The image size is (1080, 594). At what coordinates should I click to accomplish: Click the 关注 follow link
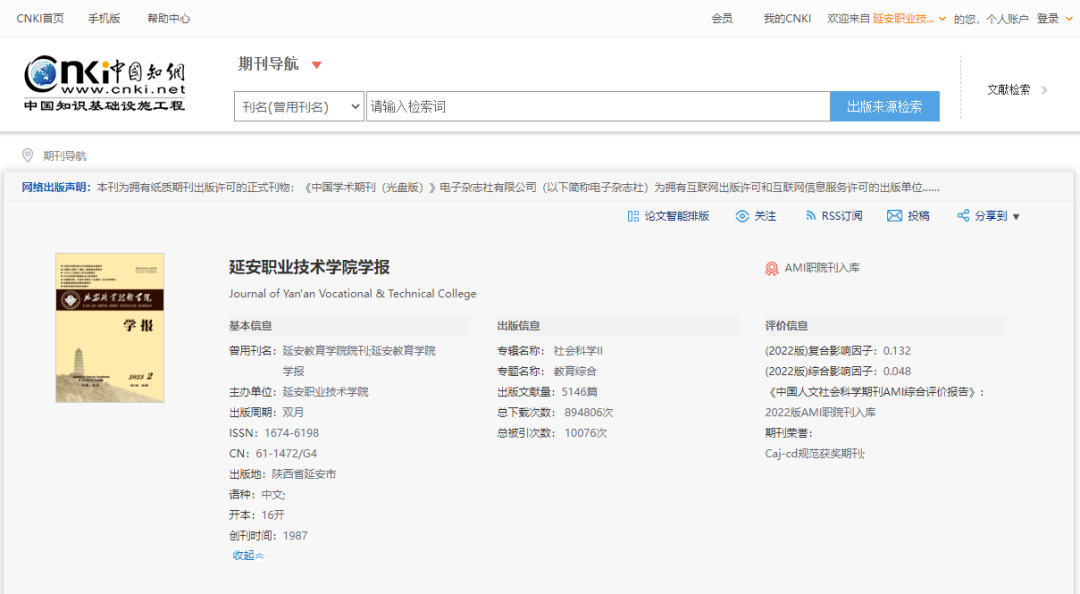coord(765,216)
